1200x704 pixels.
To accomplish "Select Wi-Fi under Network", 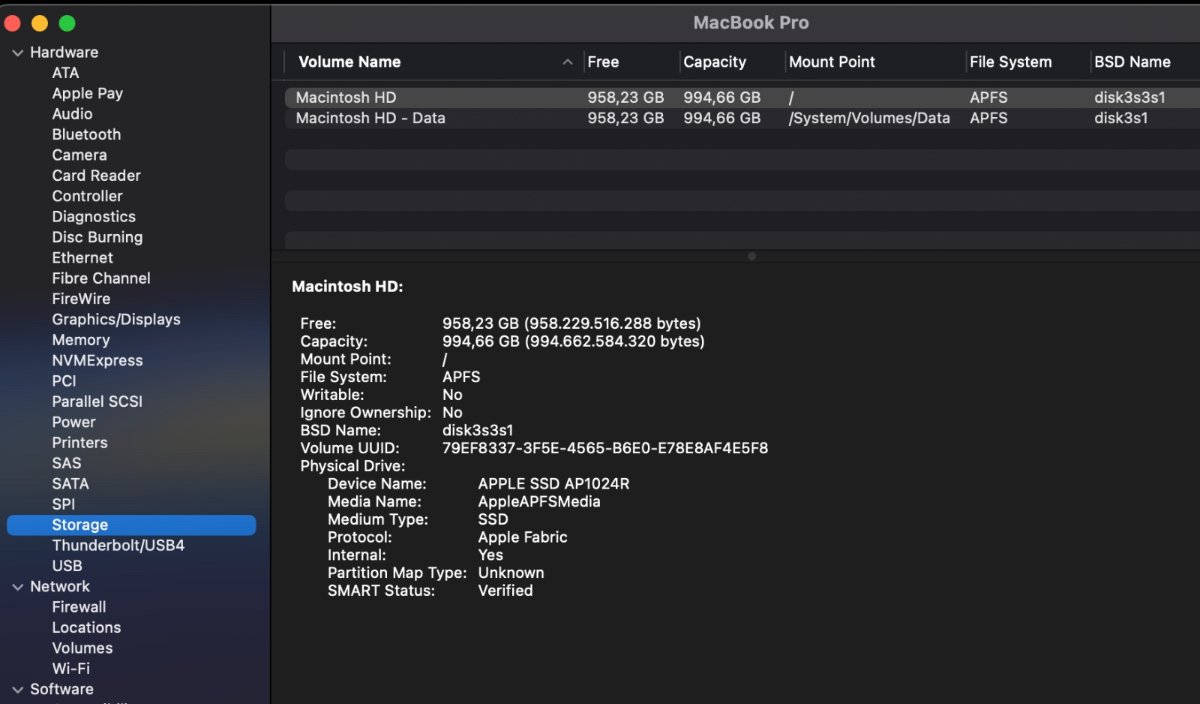I will point(71,668).
